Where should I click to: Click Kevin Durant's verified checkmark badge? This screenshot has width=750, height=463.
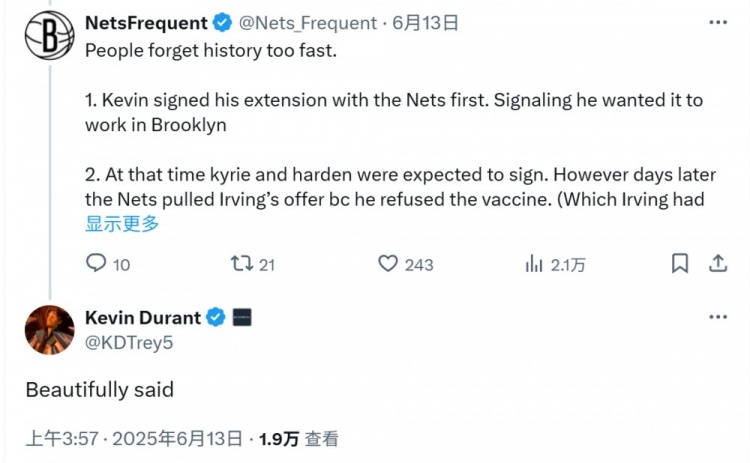click(215, 317)
